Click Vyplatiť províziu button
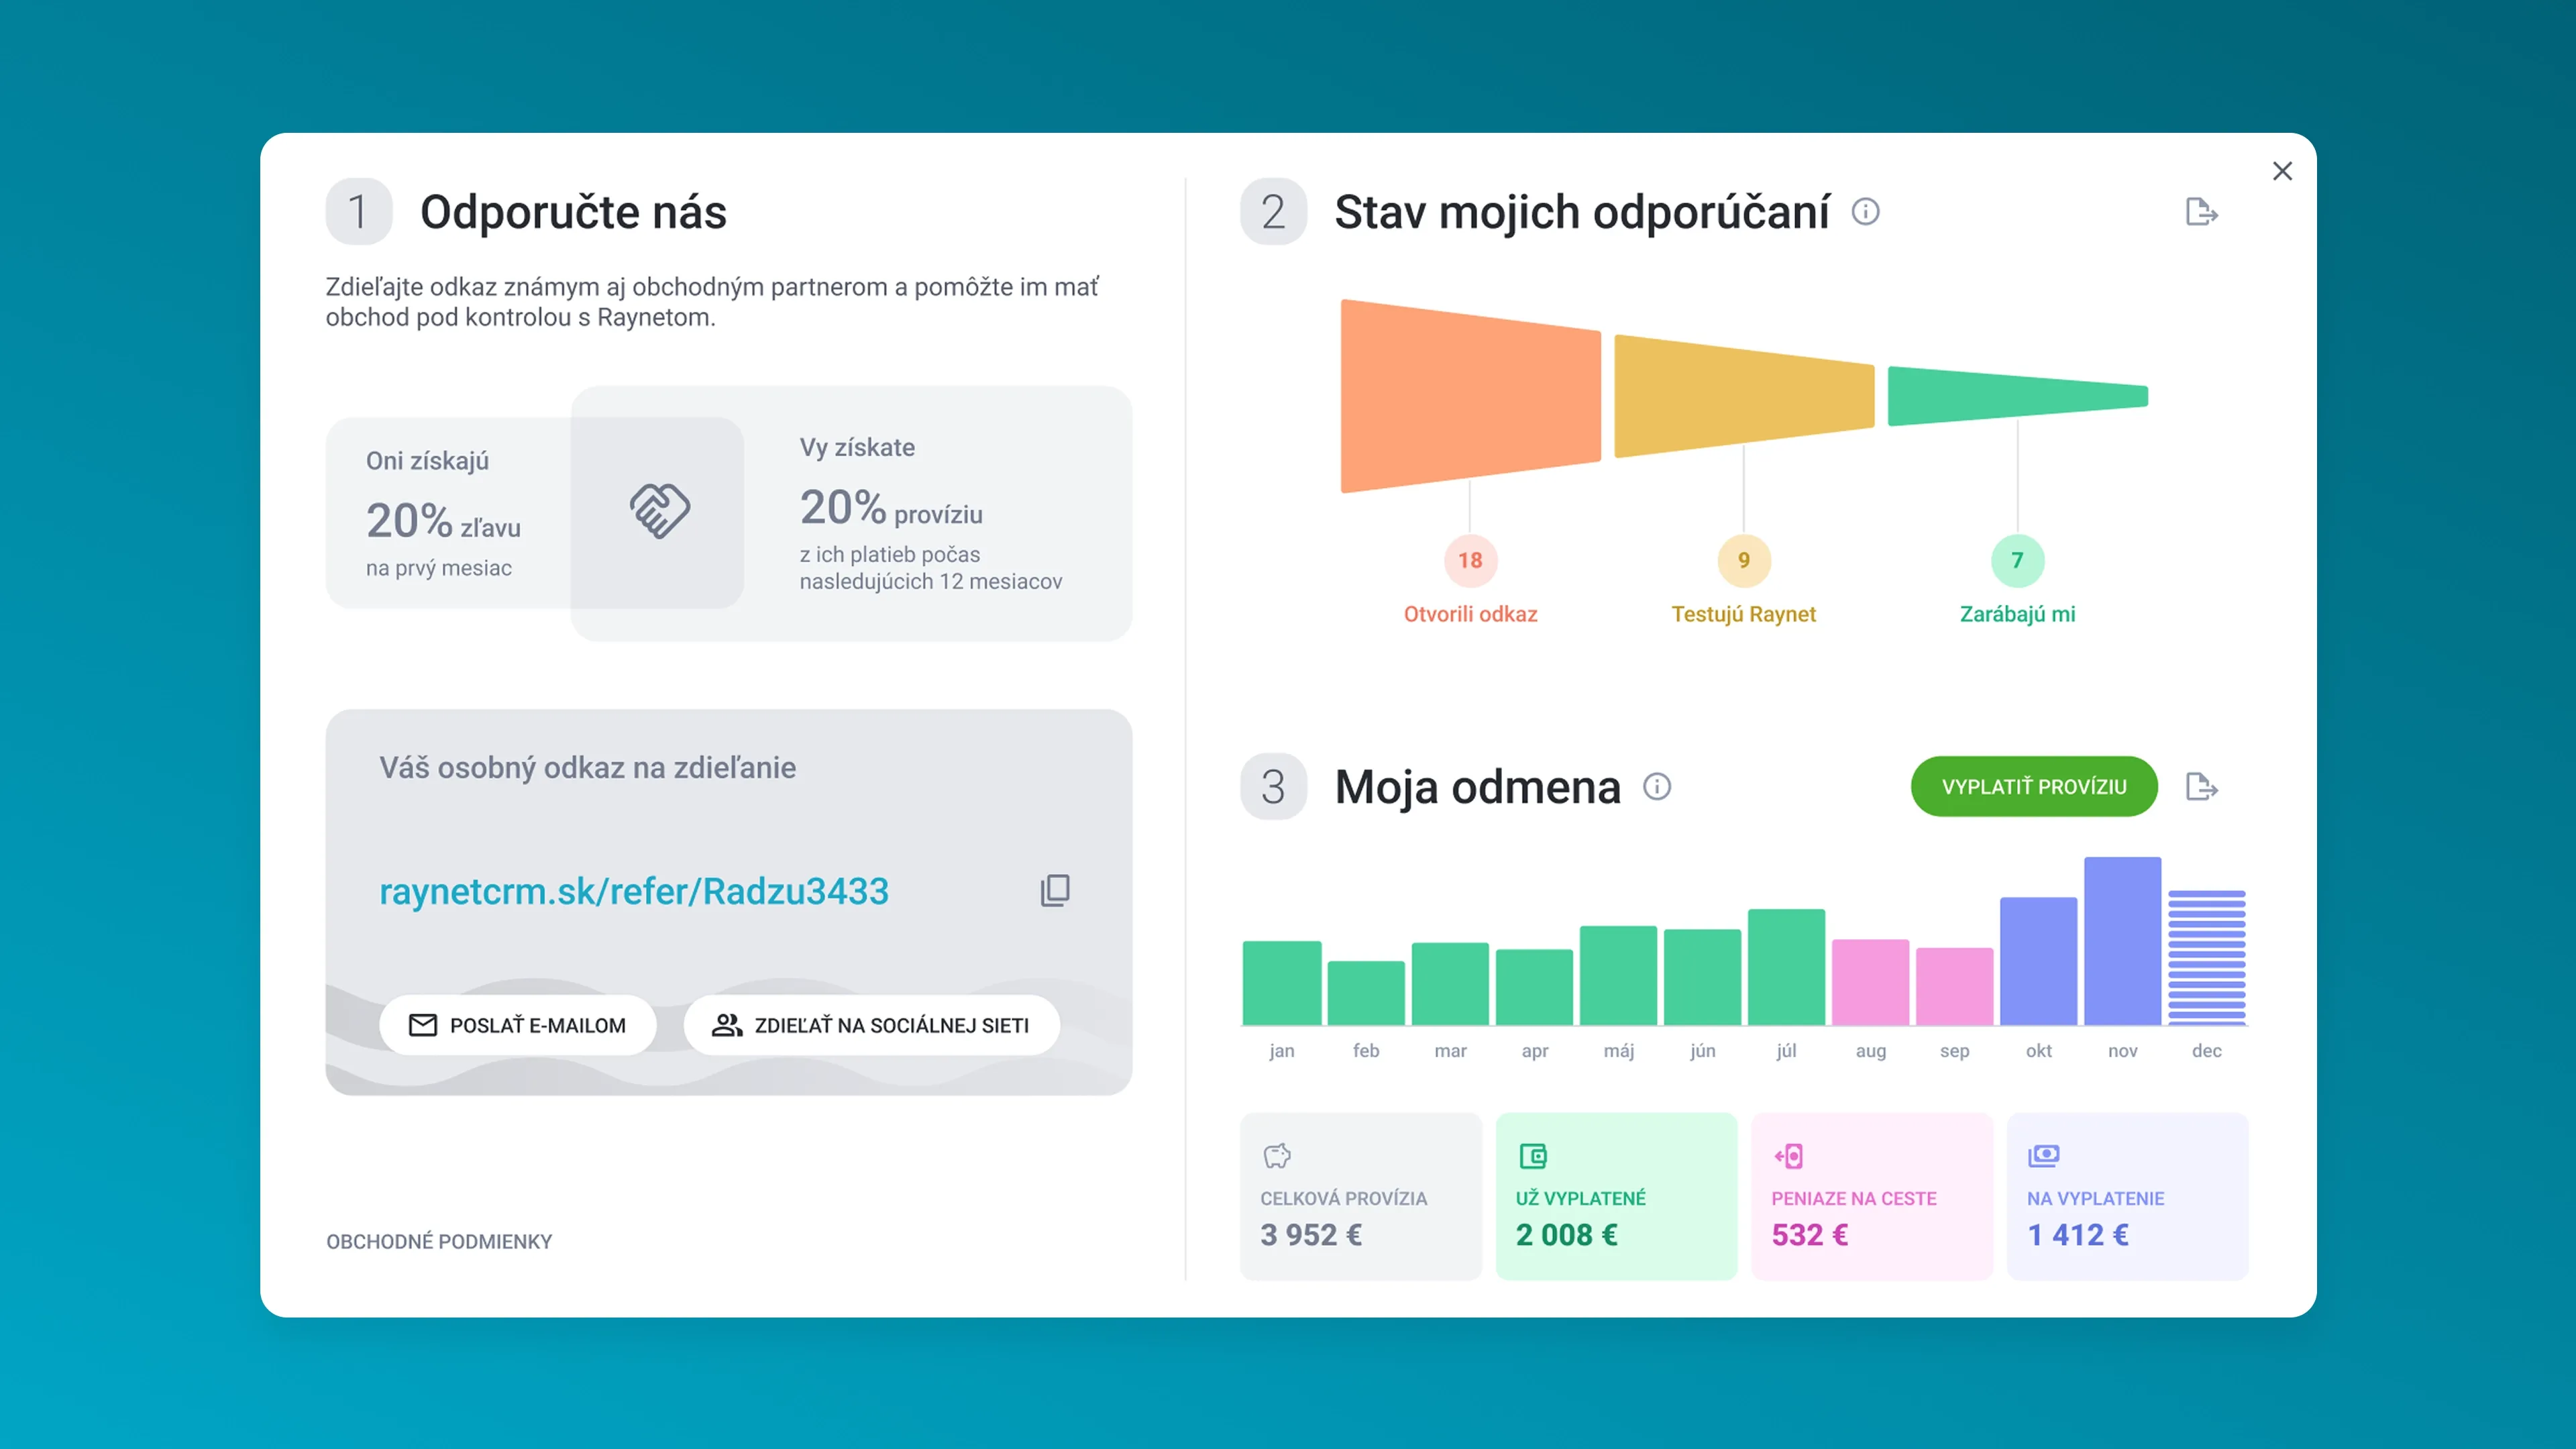Image resolution: width=2576 pixels, height=1449 pixels. coord(2034,787)
